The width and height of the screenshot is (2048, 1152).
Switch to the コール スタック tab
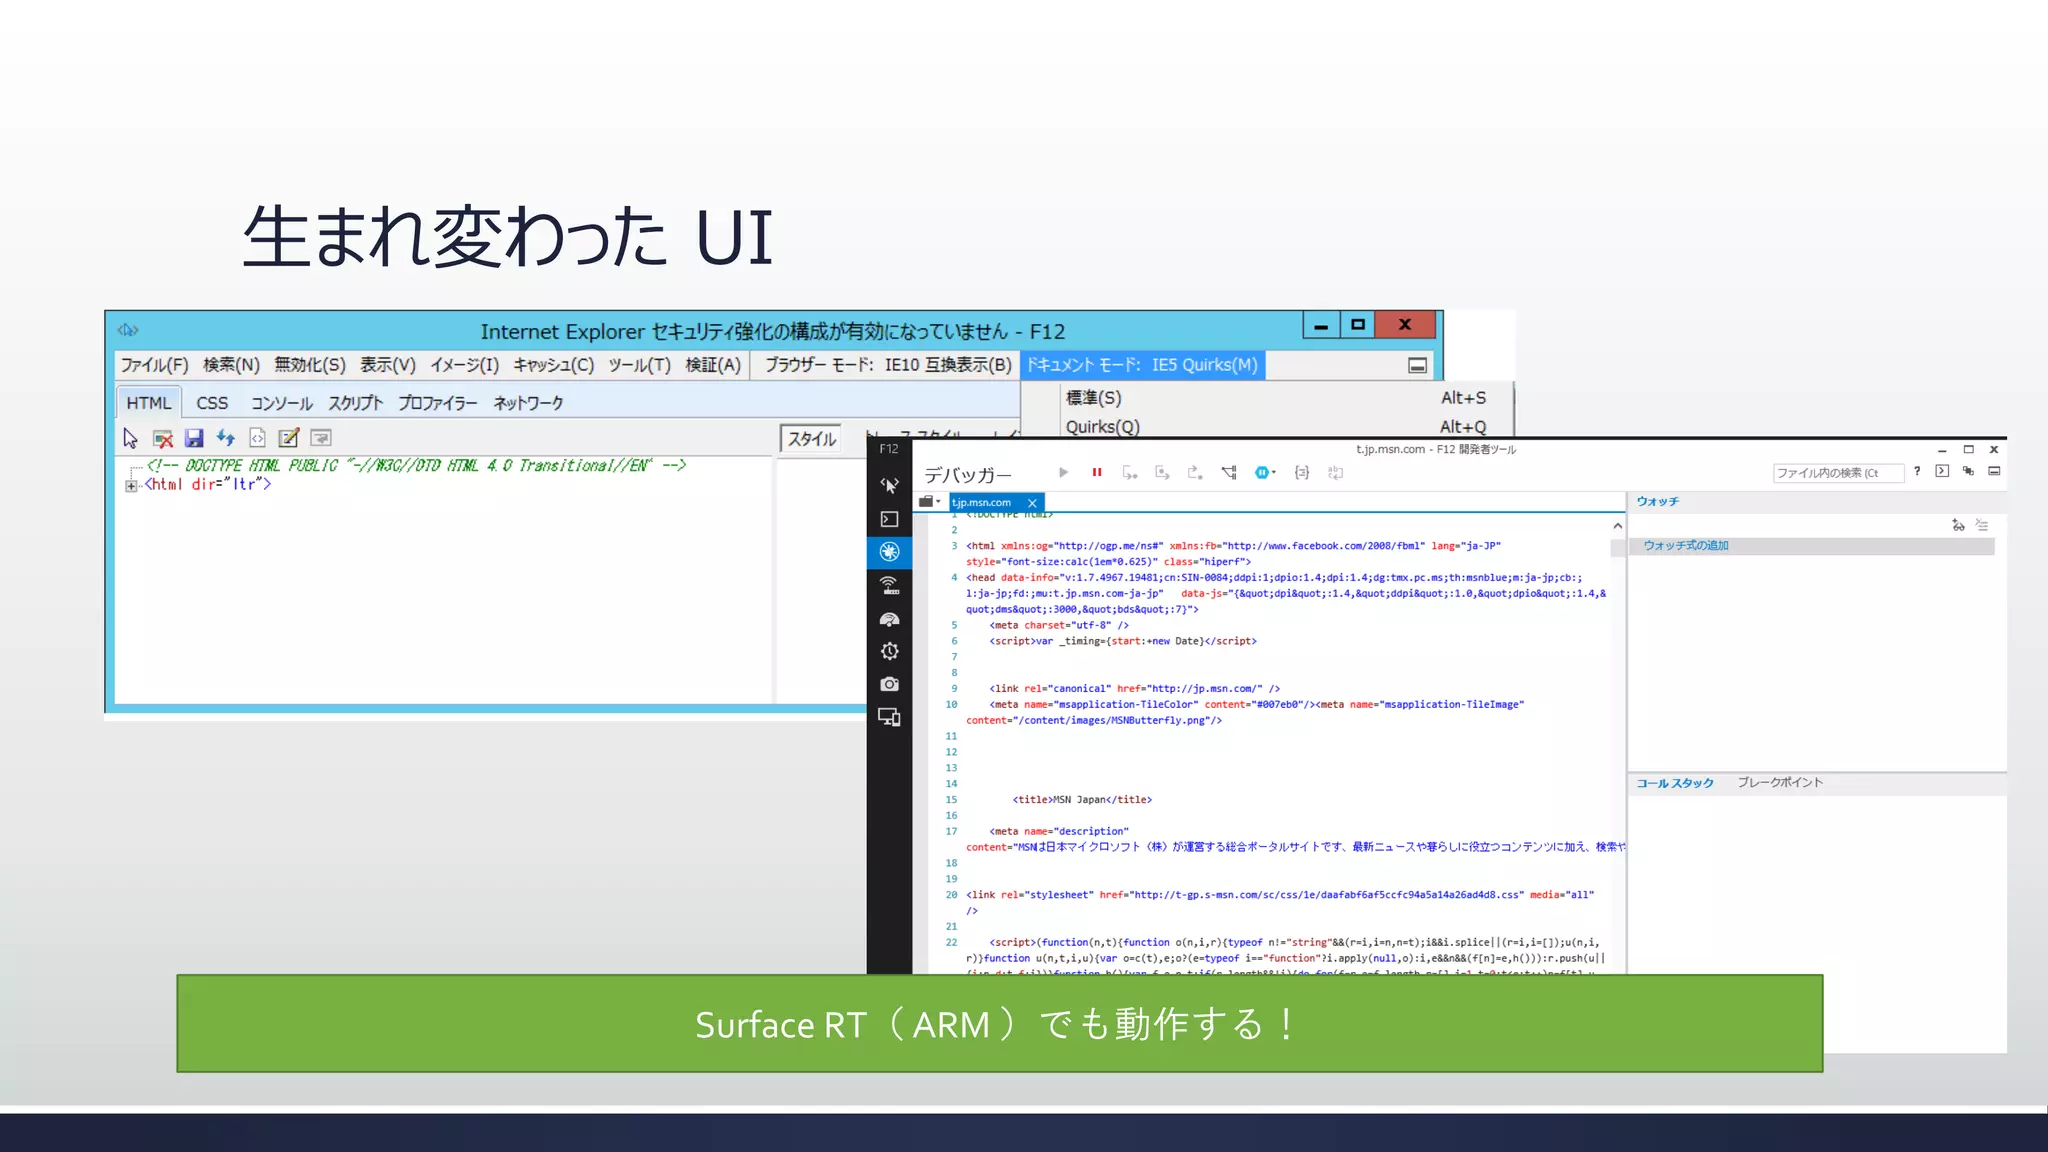[1675, 783]
